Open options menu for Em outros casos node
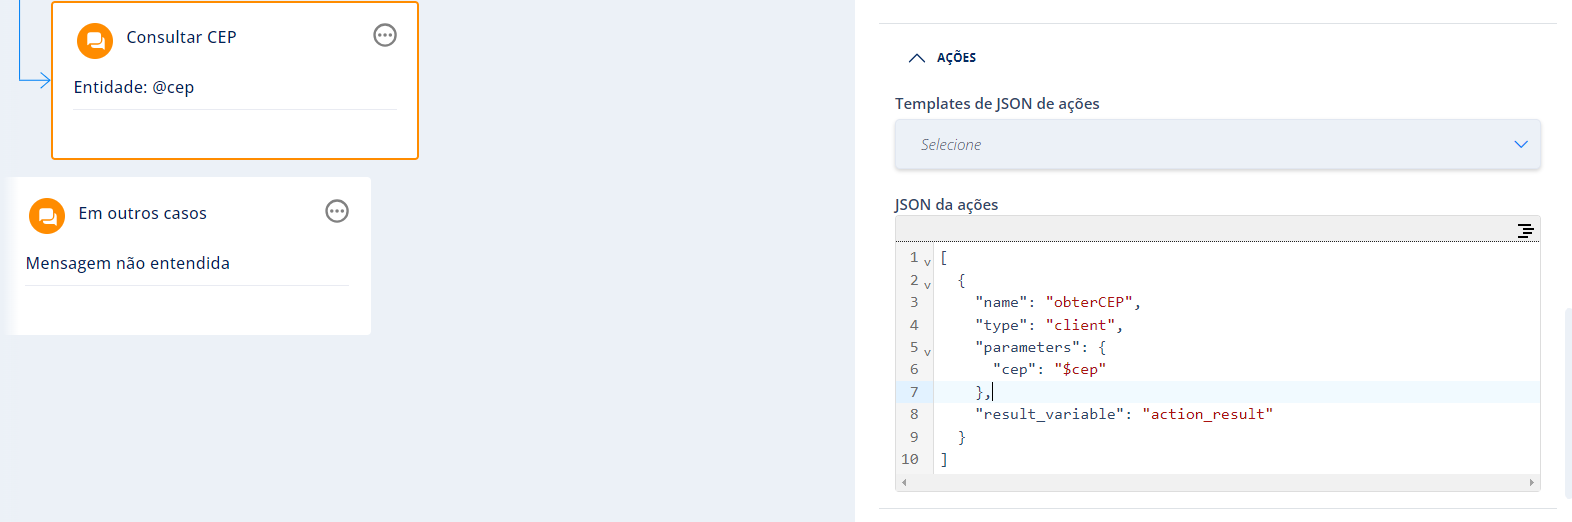 [x=337, y=211]
